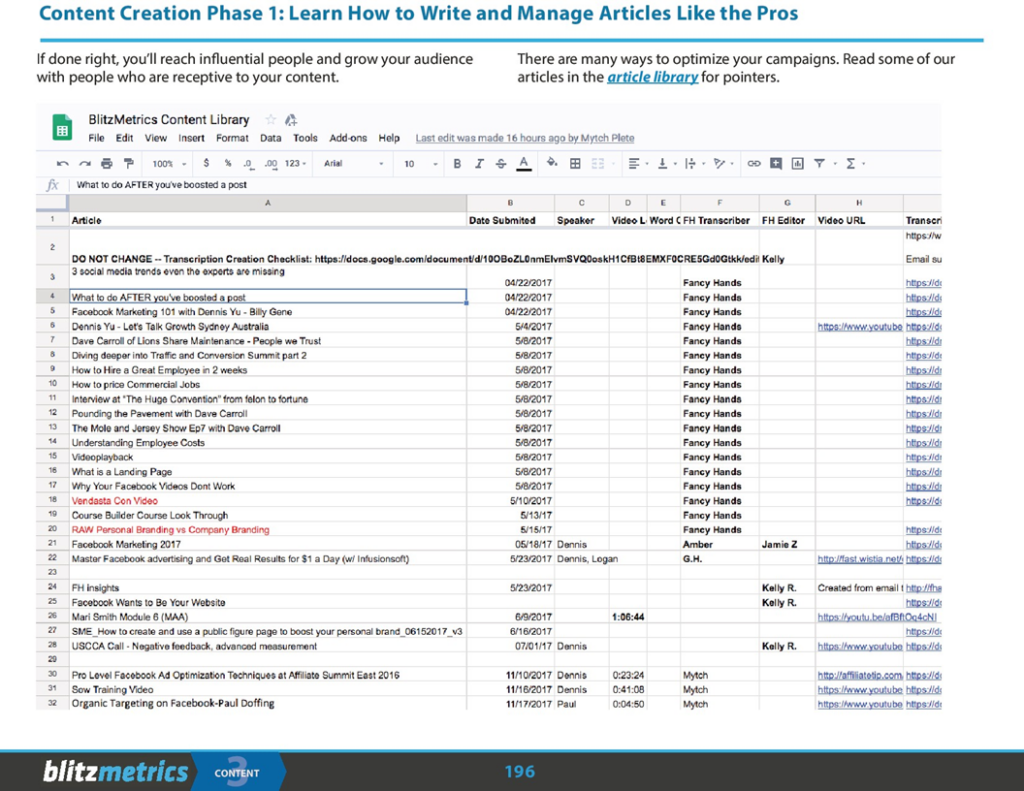This screenshot has width=1024, height=791.
Task: Click into the formula bar text
Action: [161, 185]
